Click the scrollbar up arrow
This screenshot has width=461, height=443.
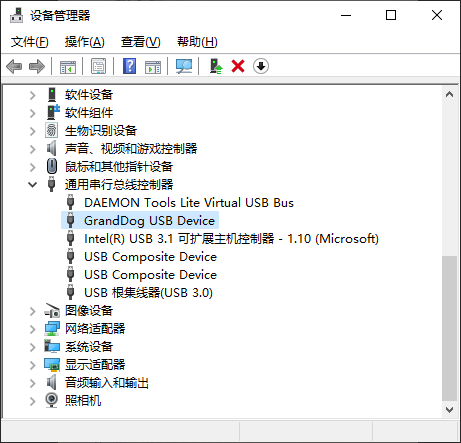(x=449, y=94)
